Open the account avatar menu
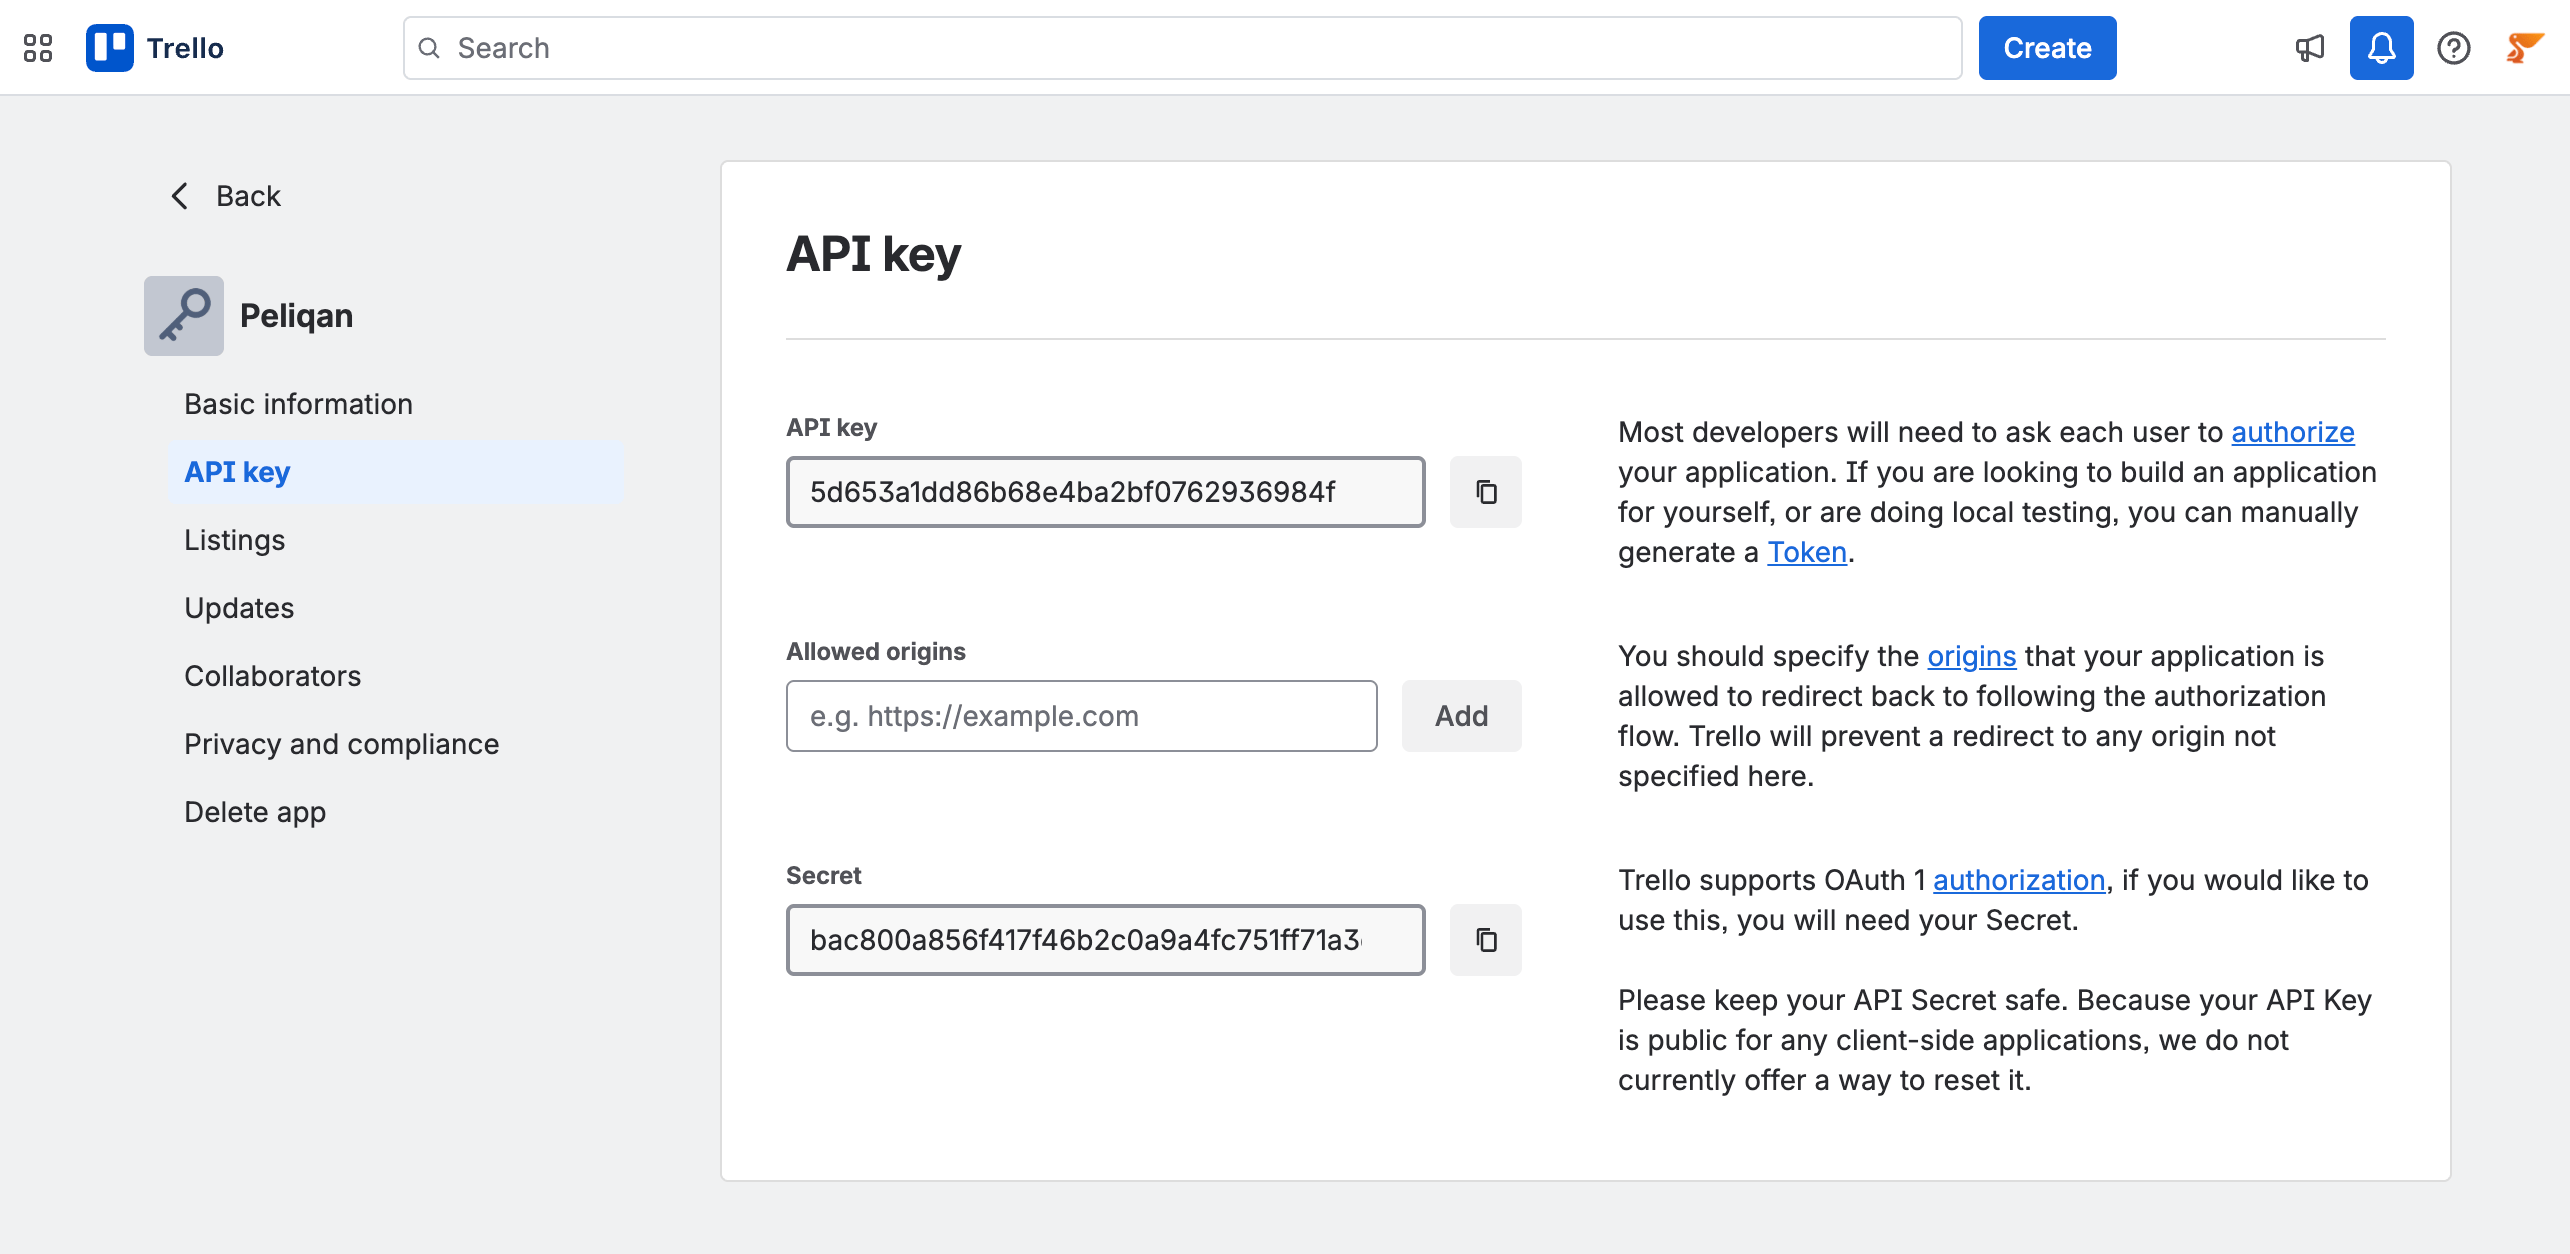 click(2525, 48)
